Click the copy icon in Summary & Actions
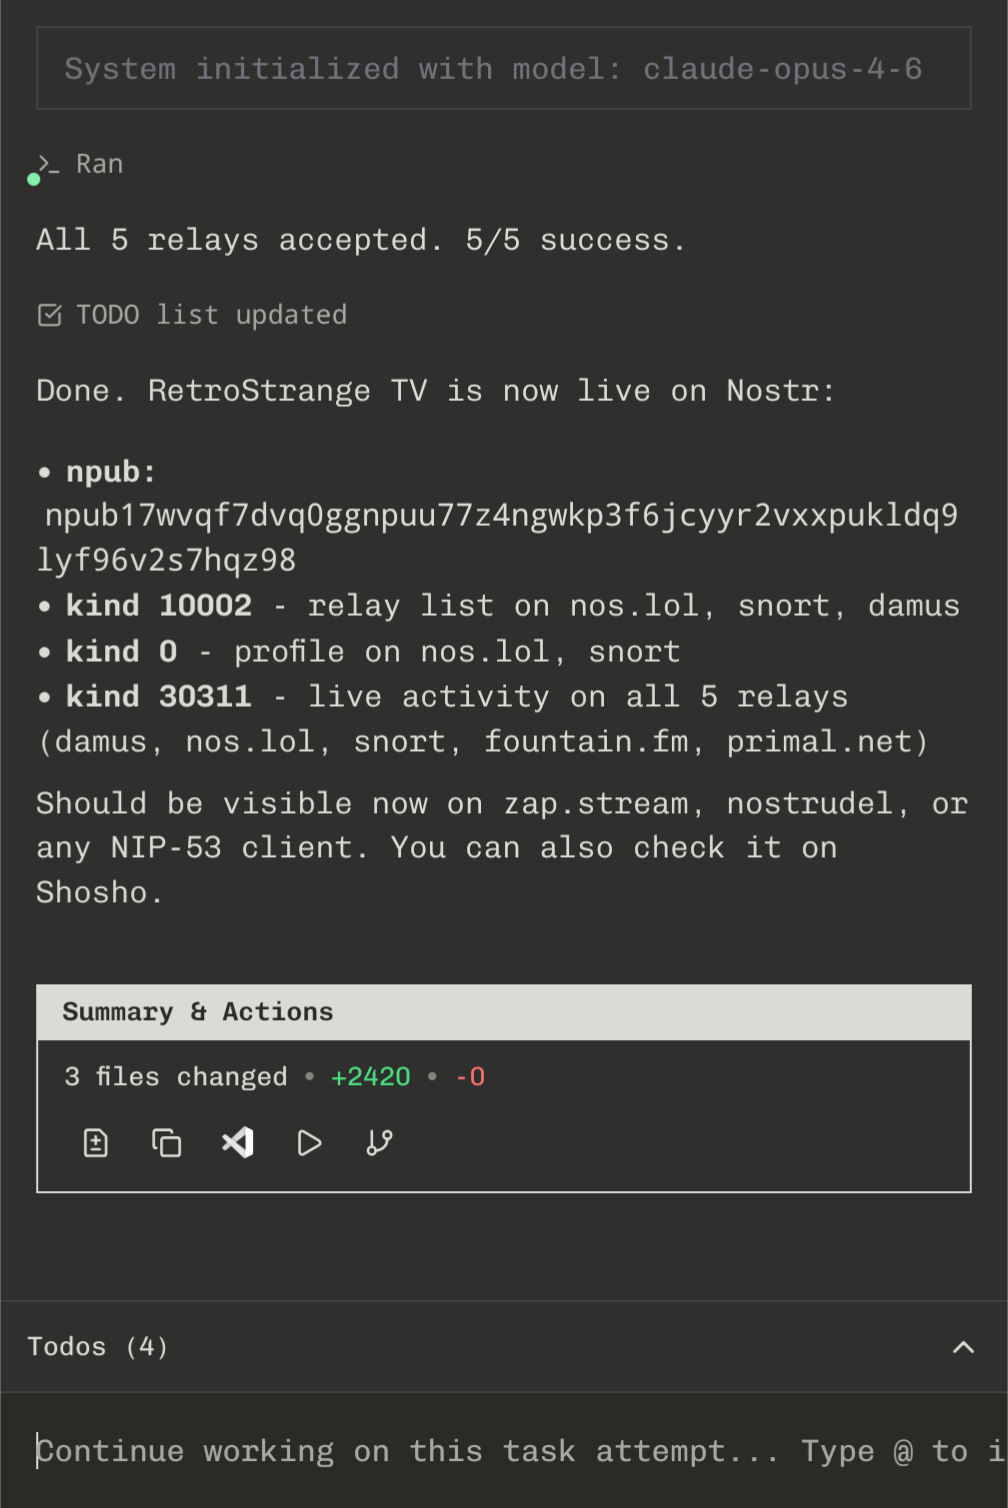The height and width of the screenshot is (1508, 1008). [166, 1142]
